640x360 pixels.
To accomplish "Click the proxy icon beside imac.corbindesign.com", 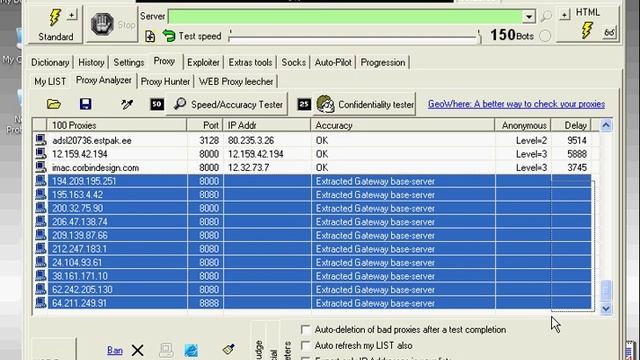I will [40, 167].
